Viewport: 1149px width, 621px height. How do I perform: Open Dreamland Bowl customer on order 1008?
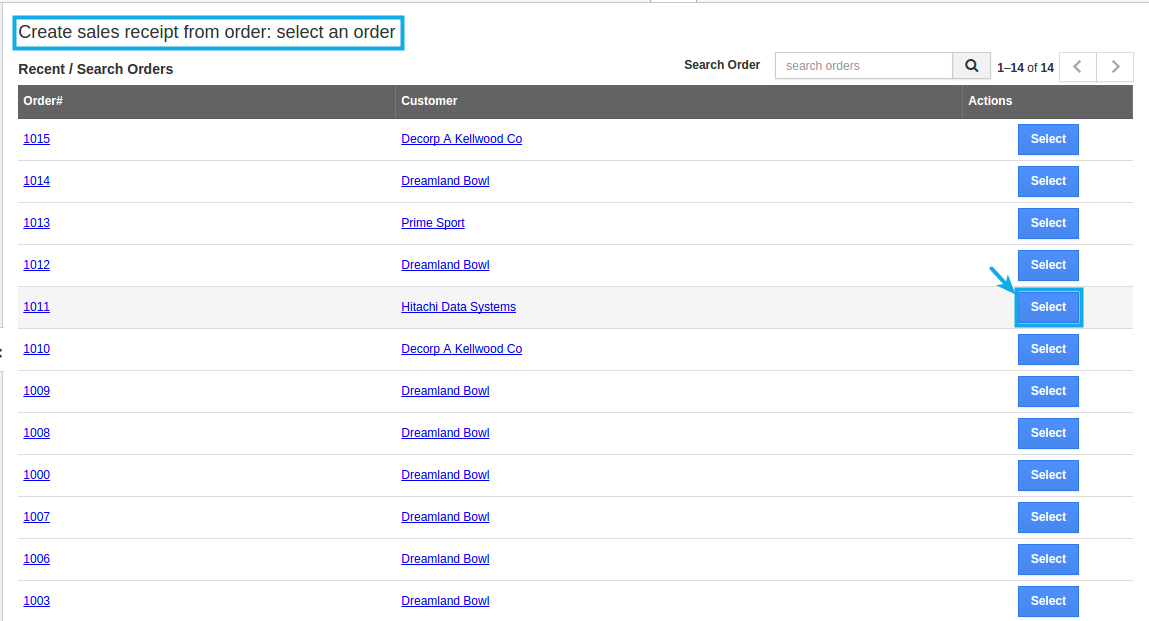[x=445, y=433]
